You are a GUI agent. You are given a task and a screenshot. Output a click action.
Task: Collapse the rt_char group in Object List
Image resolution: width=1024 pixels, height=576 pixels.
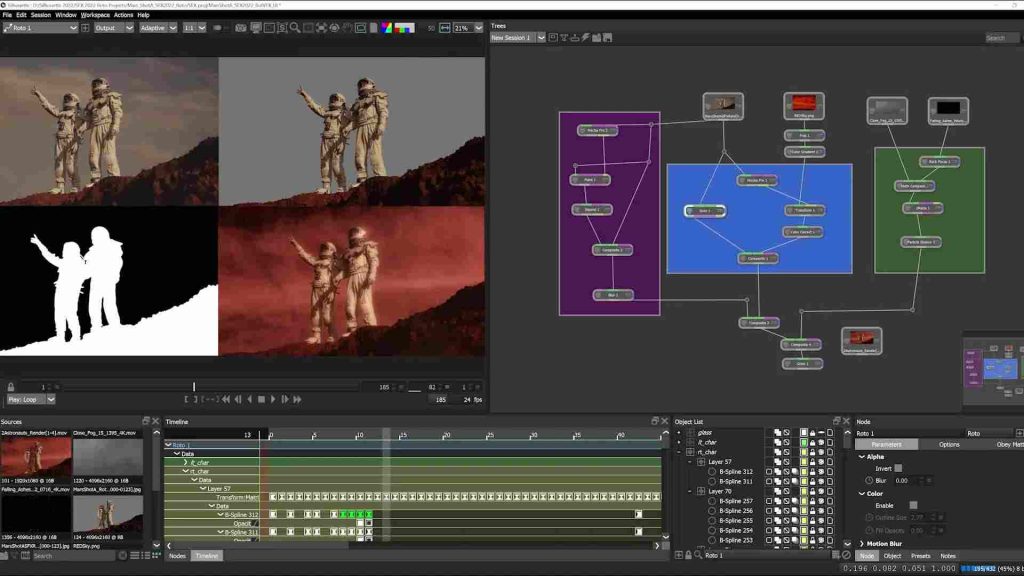pos(679,452)
